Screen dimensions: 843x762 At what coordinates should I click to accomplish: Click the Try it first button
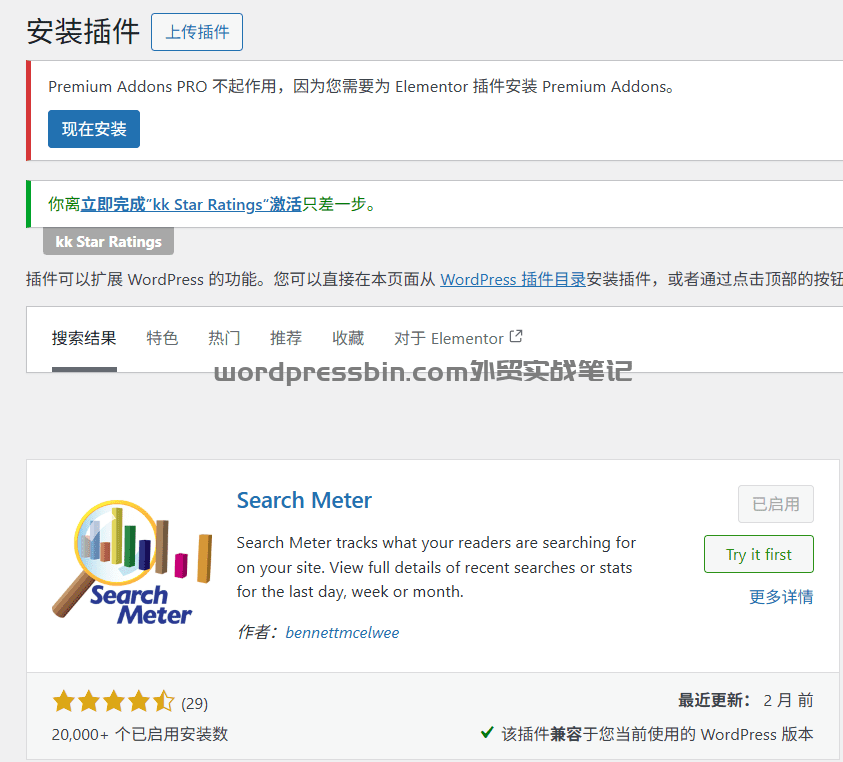click(758, 554)
